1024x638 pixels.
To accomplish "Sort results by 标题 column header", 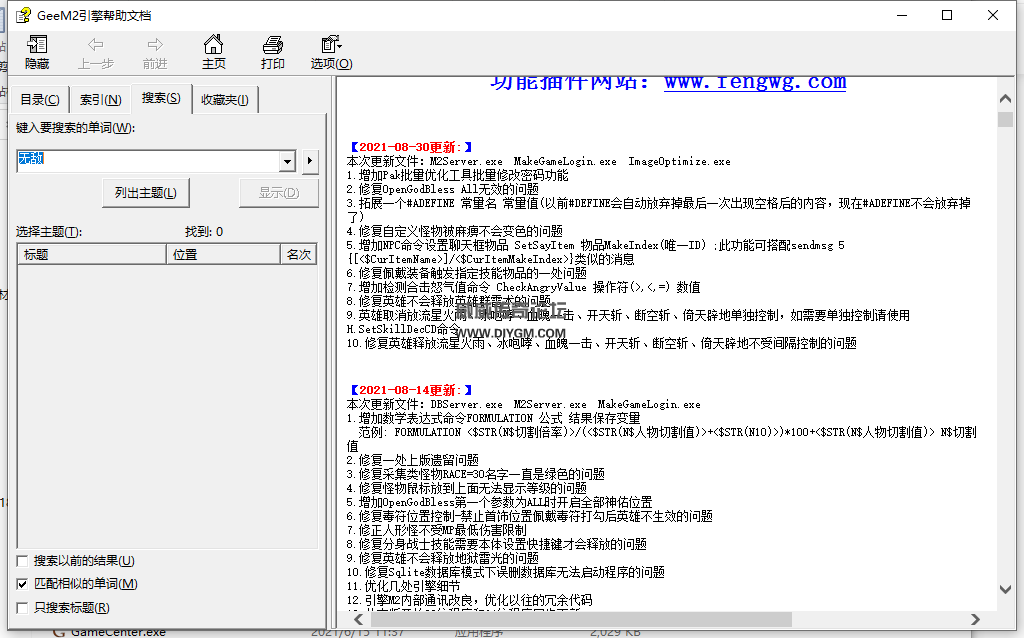I will click(91, 255).
